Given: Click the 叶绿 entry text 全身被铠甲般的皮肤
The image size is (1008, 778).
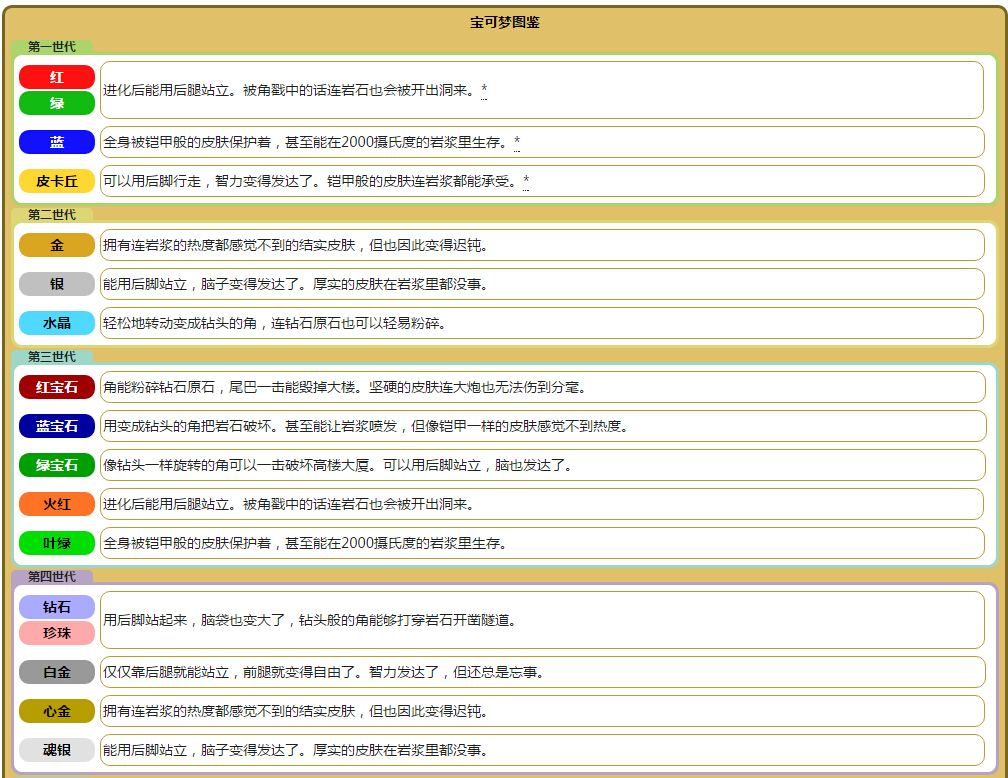Looking at the screenshot, I should pos(306,543).
